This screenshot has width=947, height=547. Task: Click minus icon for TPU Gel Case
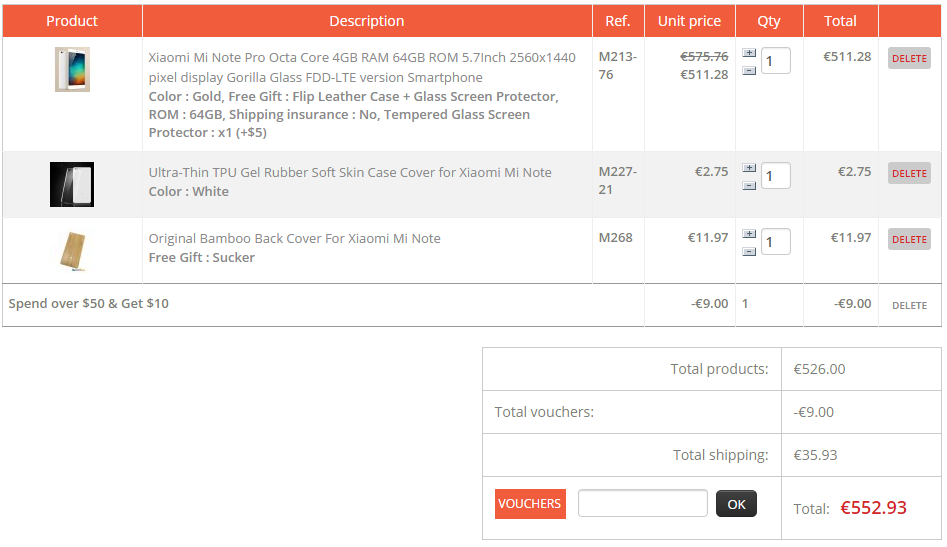[749, 186]
